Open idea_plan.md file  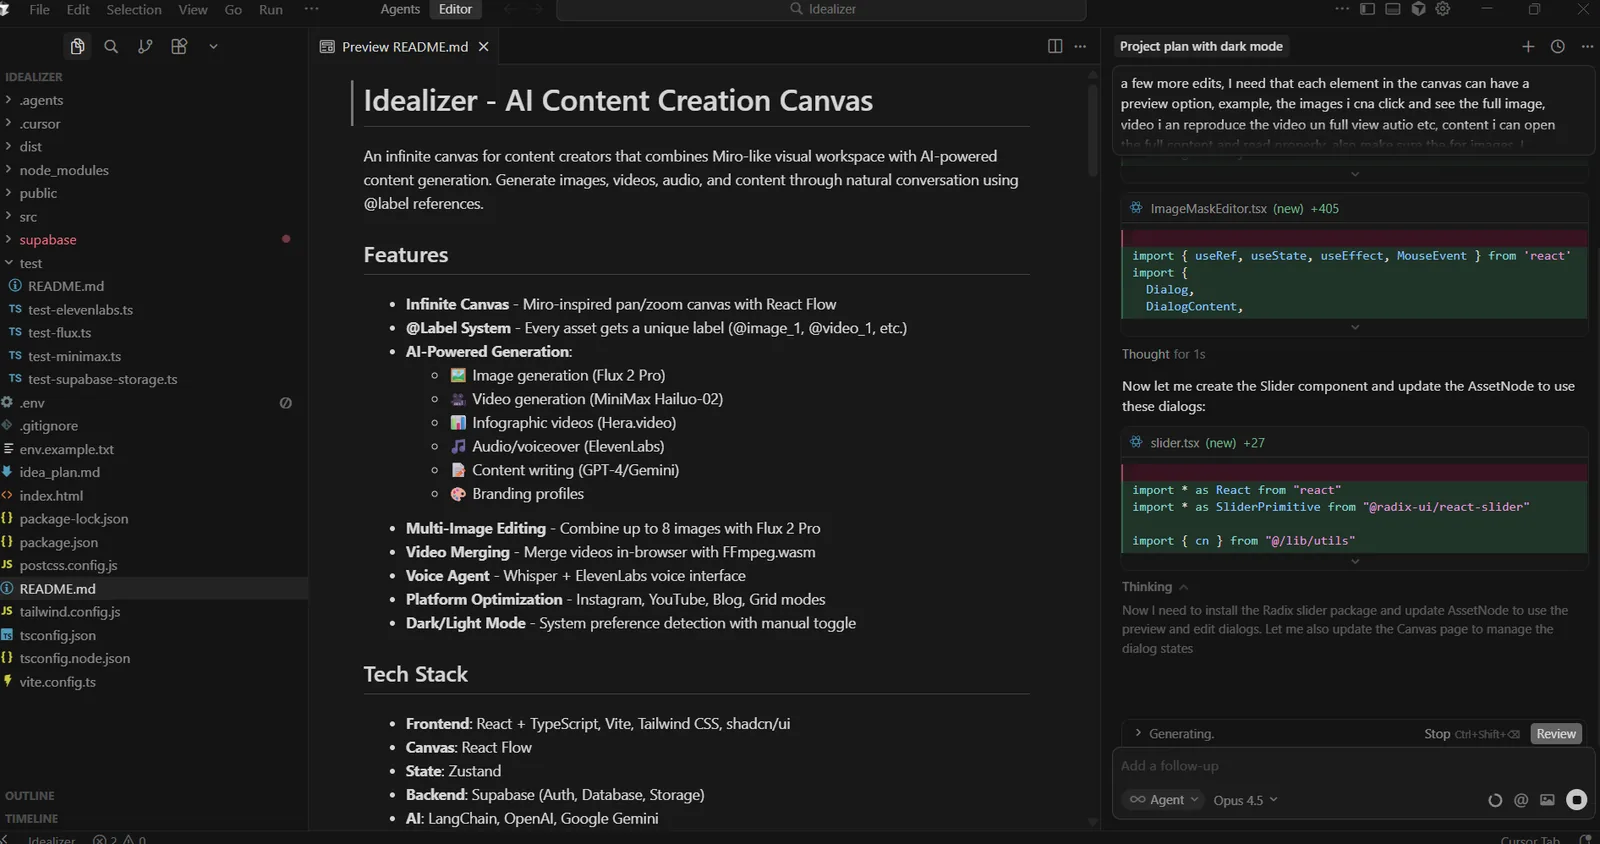pos(59,472)
